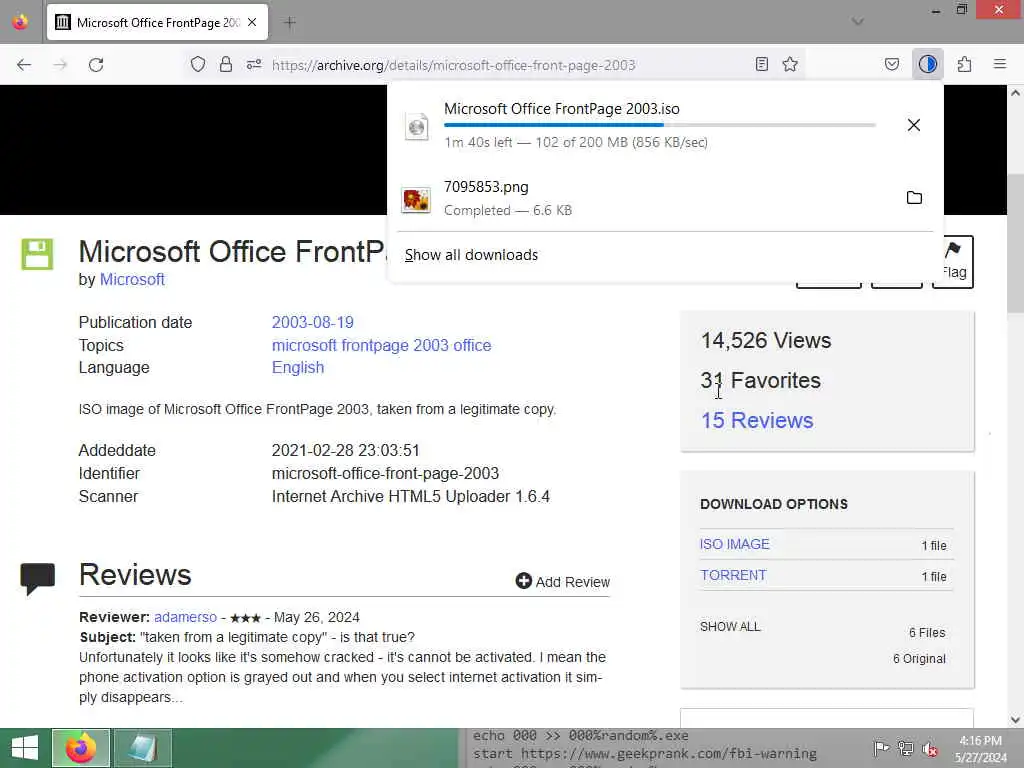Open Firefox application hamburger menu
The image size is (1024, 768).
click(999, 64)
